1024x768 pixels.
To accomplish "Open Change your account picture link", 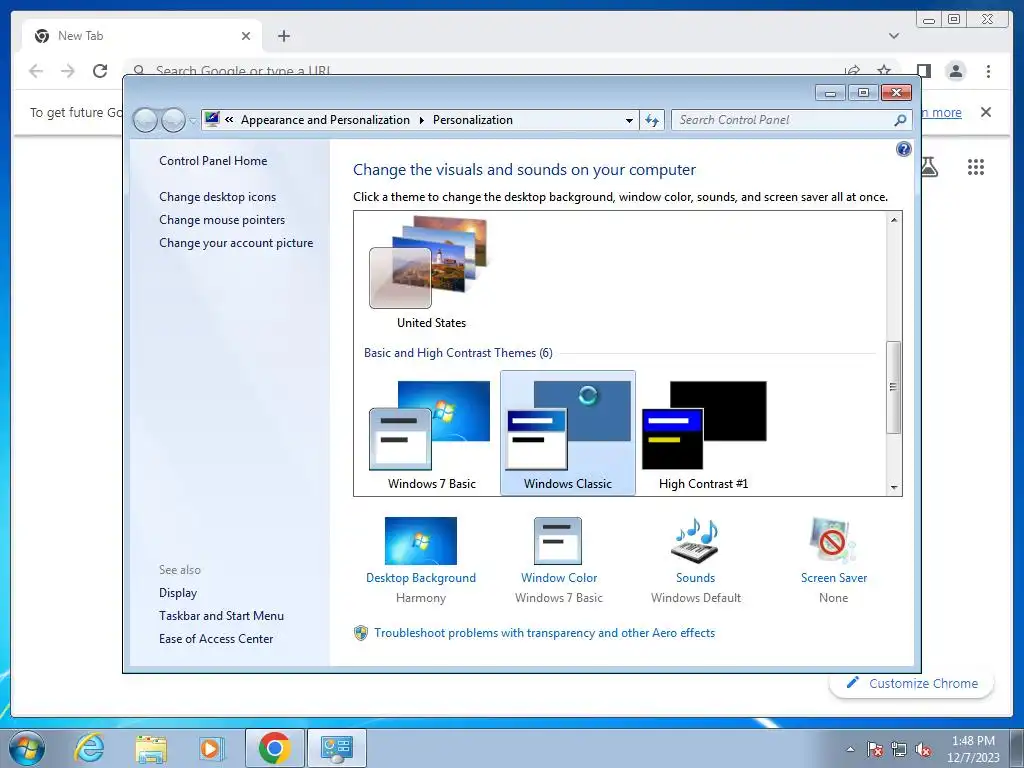I will tap(236, 243).
